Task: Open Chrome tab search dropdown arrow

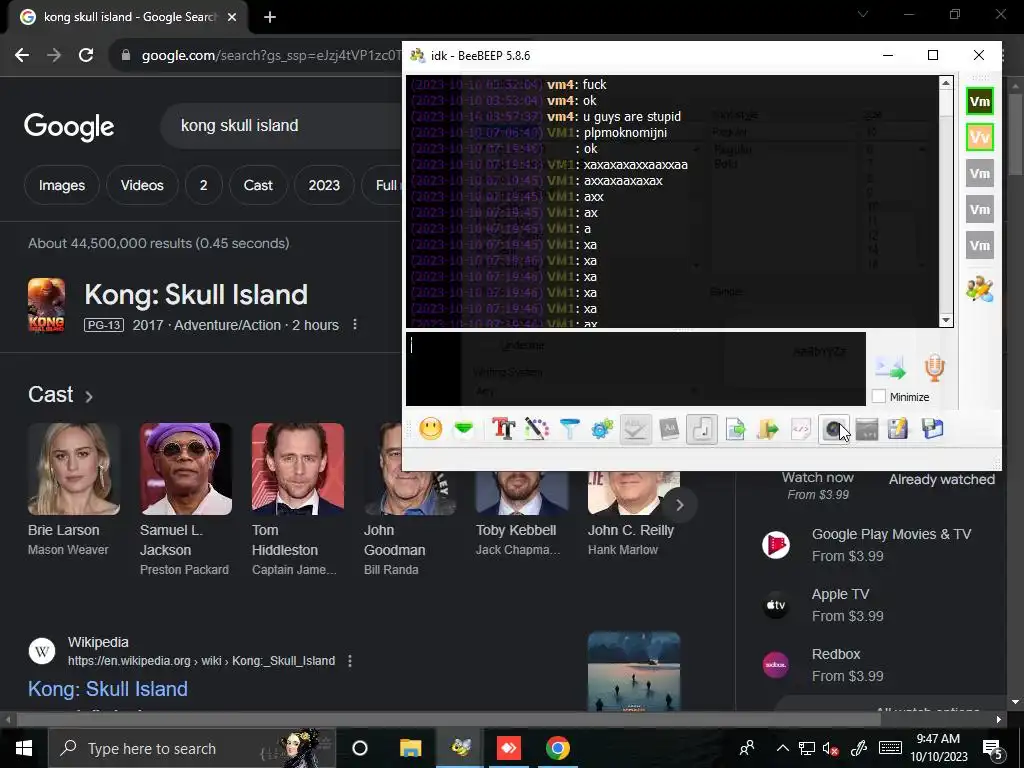Action: (863, 14)
